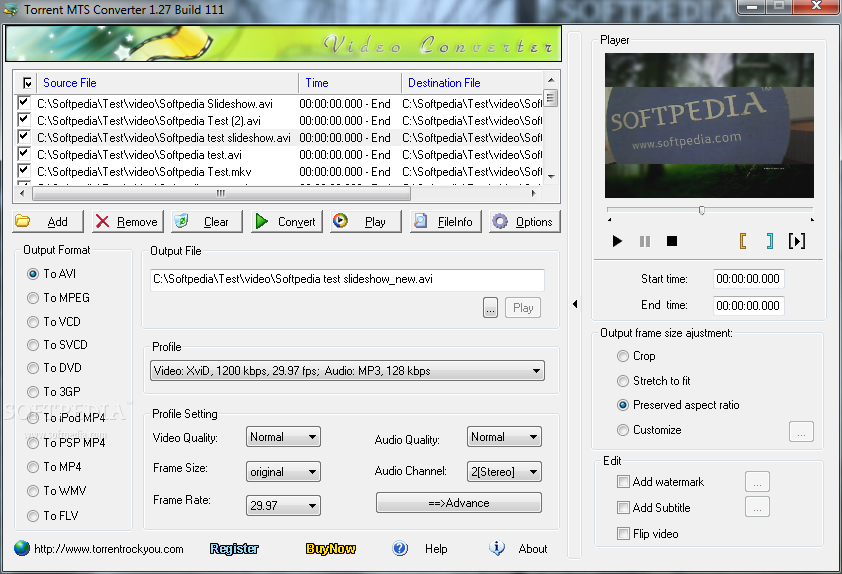842x574 pixels.
Task: Uncheck Softpedia Test (2).avi row checkbox
Action: (x=24, y=119)
